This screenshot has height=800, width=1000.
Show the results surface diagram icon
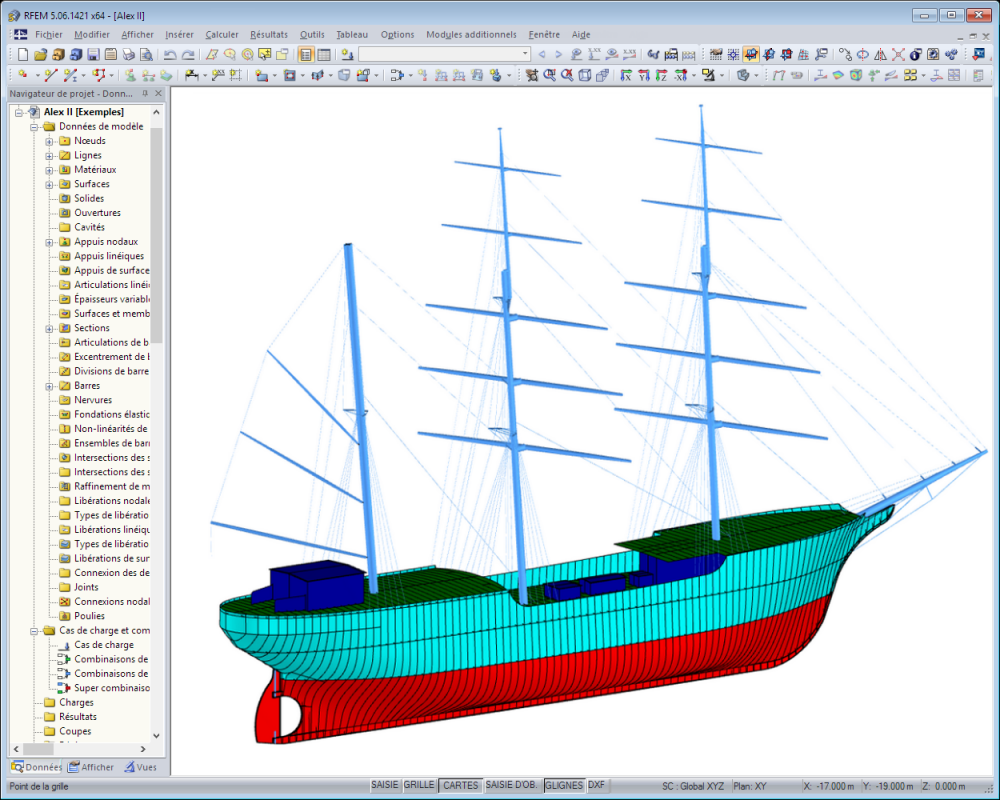[x=838, y=75]
